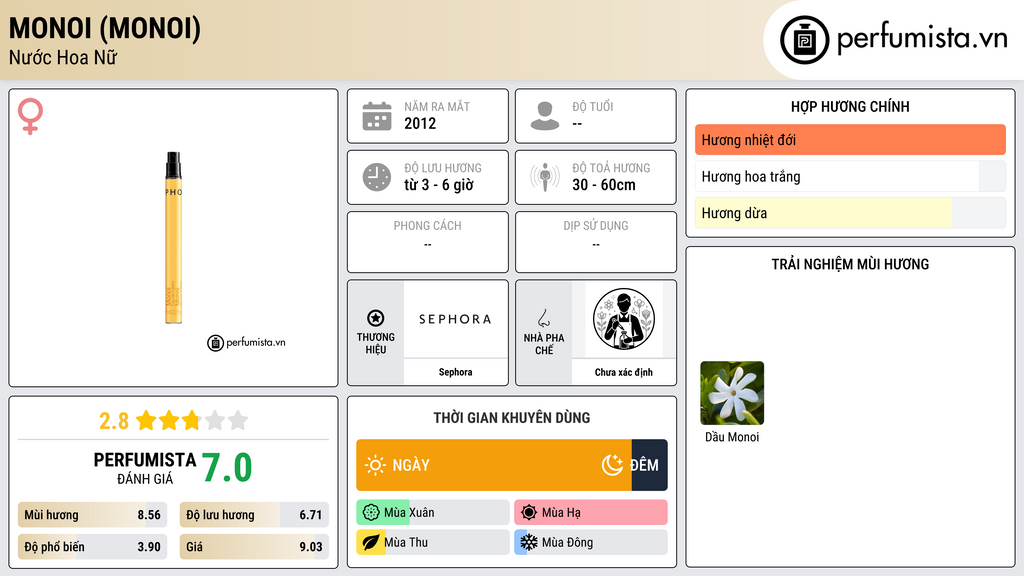Click the Thời gian khuyên dùng heading
The width and height of the screenshot is (1024, 576).
[x=511, y=417]
